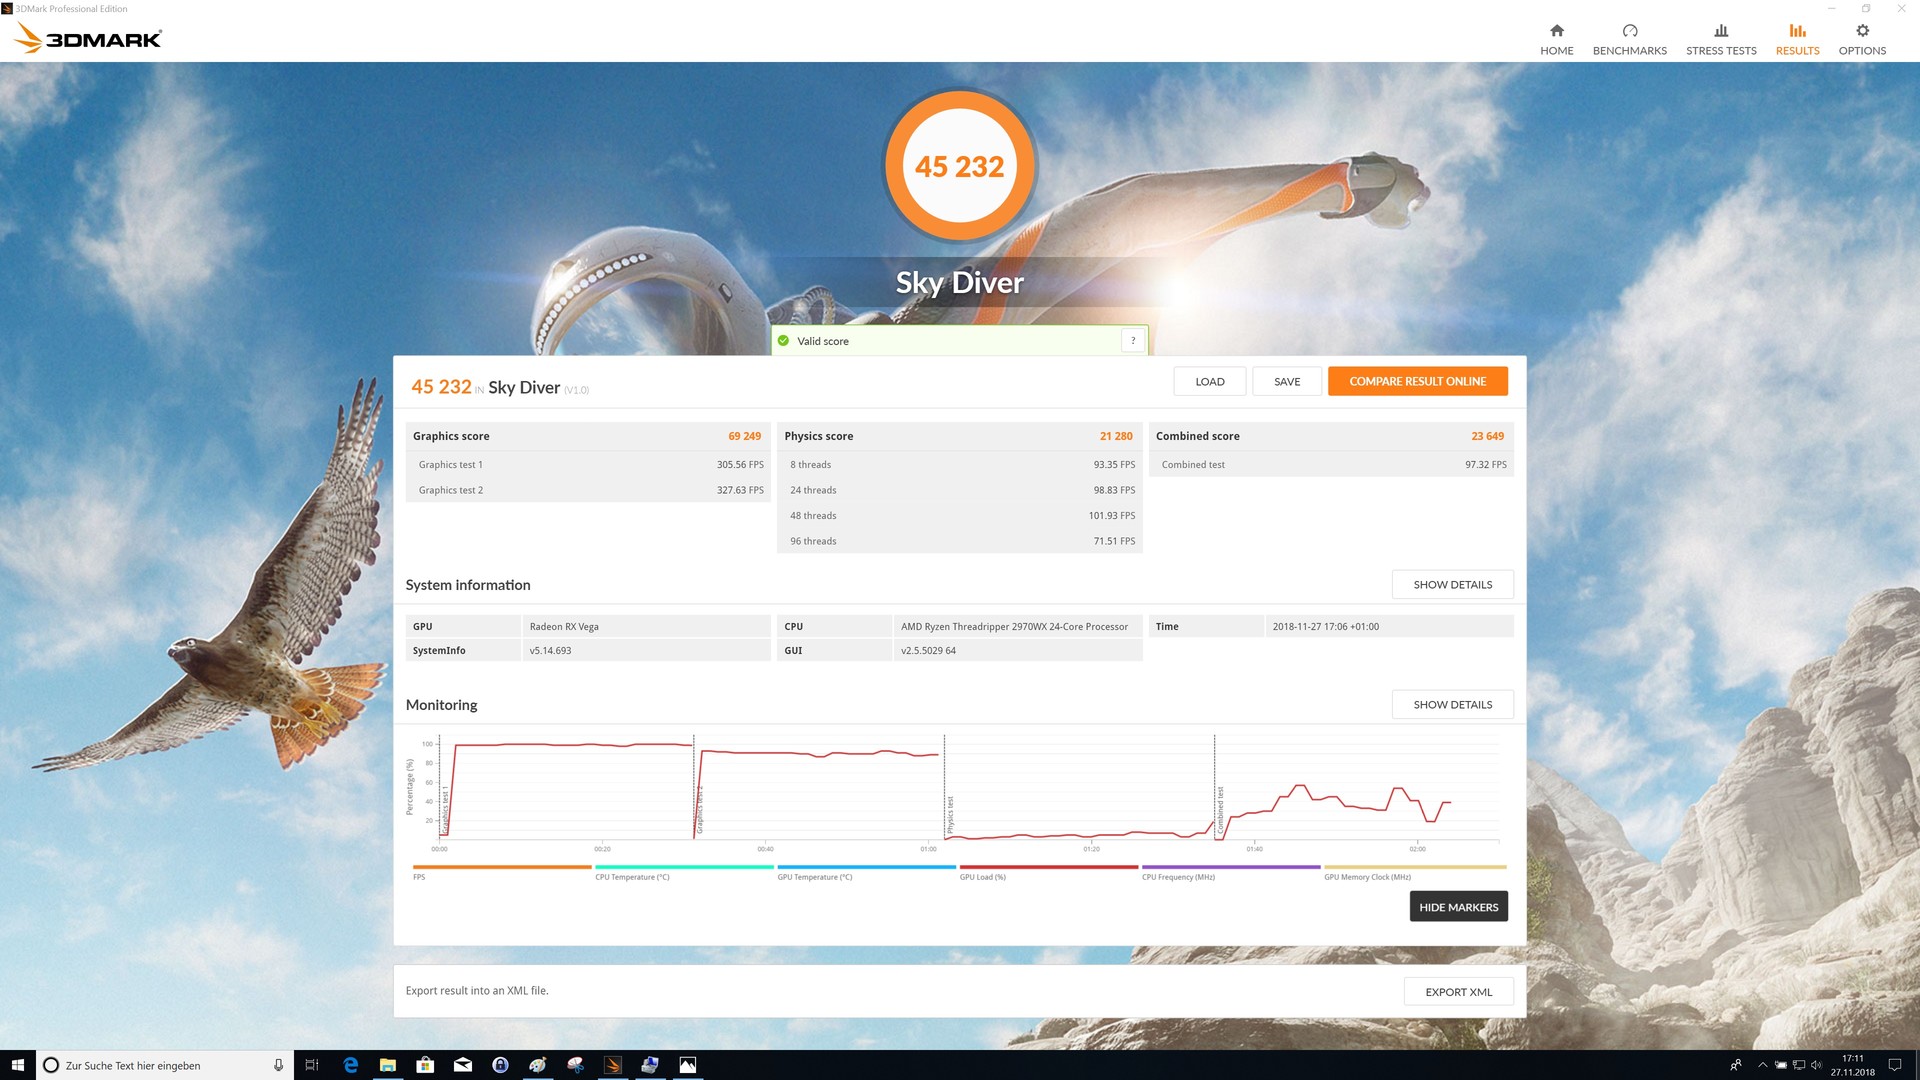
Task: Open Snipping Tool from the taskbar
Action: (x=575, y=1065)
